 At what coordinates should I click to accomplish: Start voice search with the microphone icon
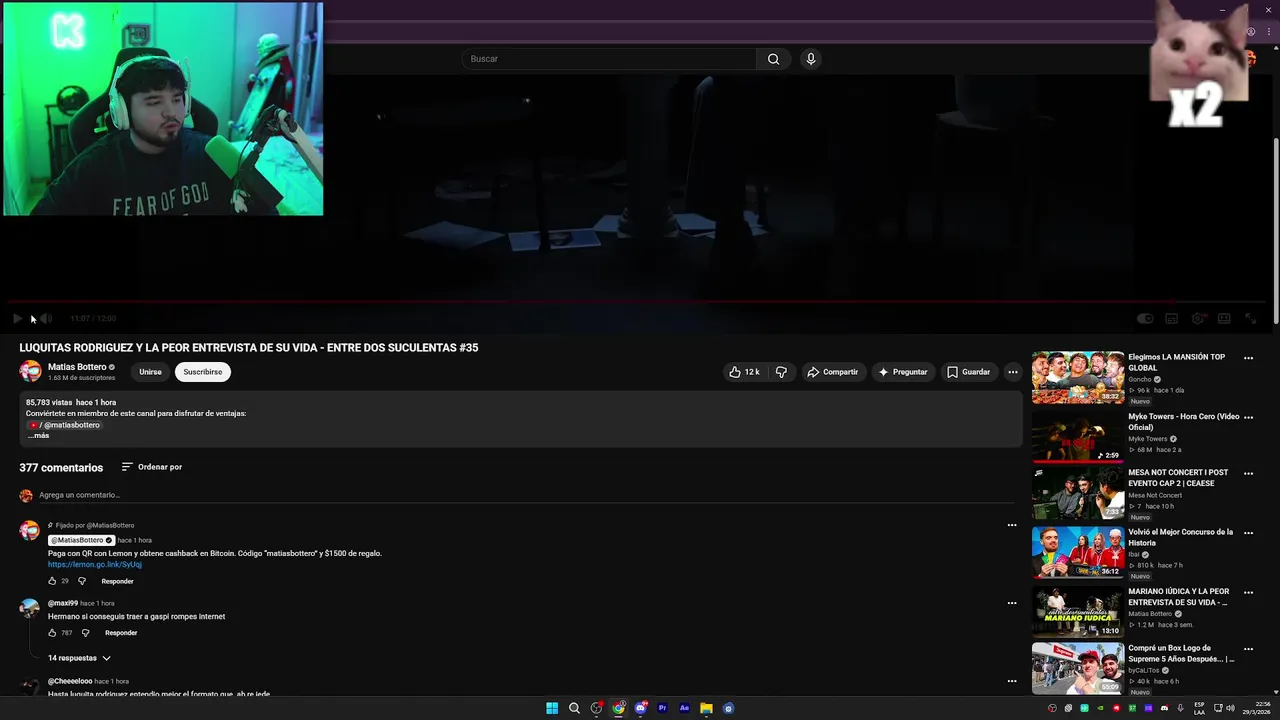pos(811,59)
